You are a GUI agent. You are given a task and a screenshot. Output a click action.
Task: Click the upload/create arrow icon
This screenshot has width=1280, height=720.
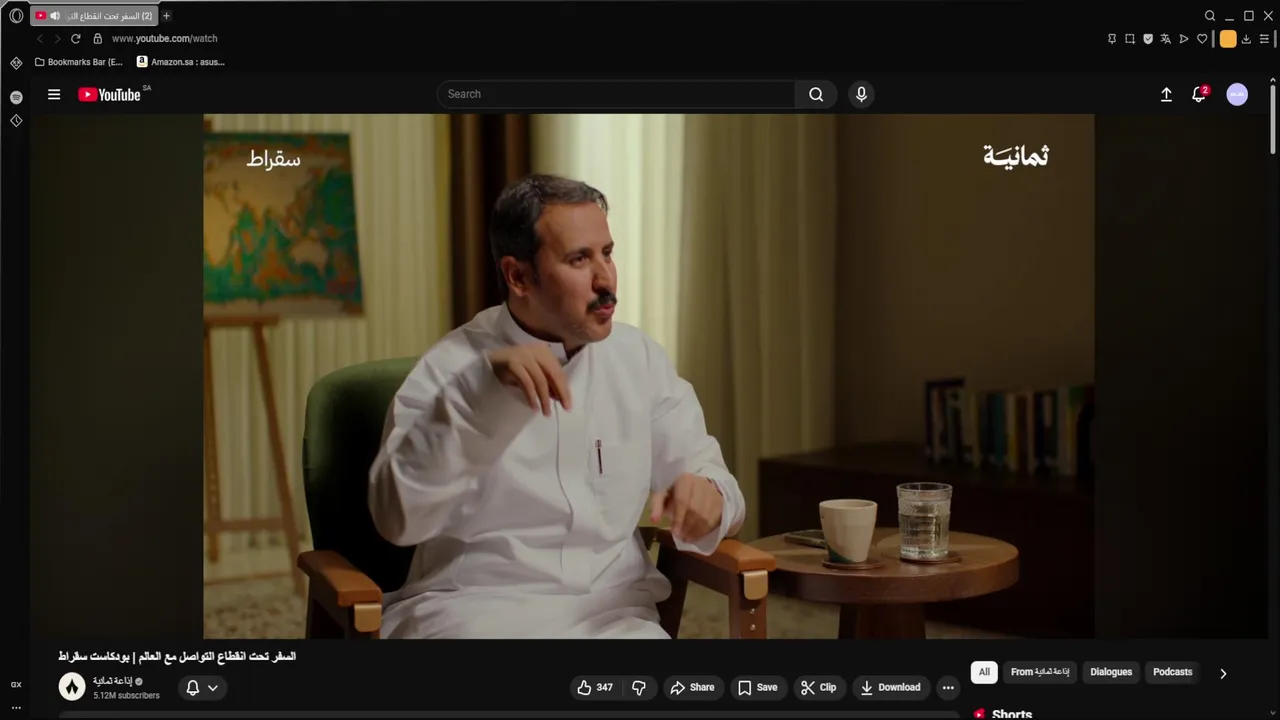1166,94
